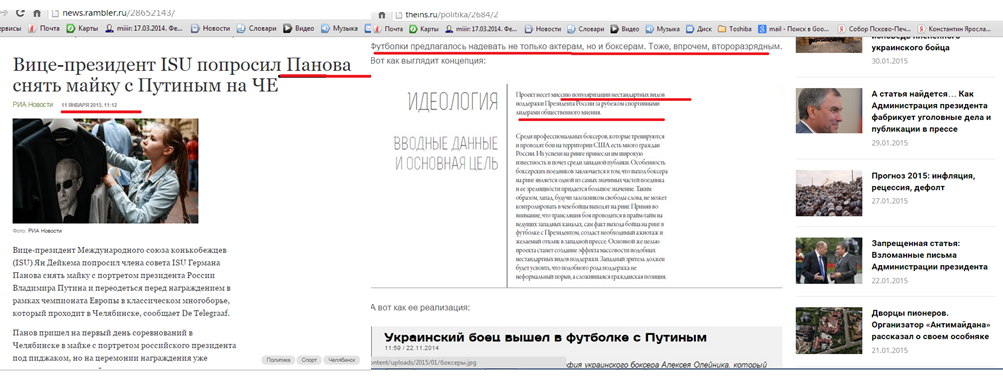Select the Спорт tag

click(308, 360)
